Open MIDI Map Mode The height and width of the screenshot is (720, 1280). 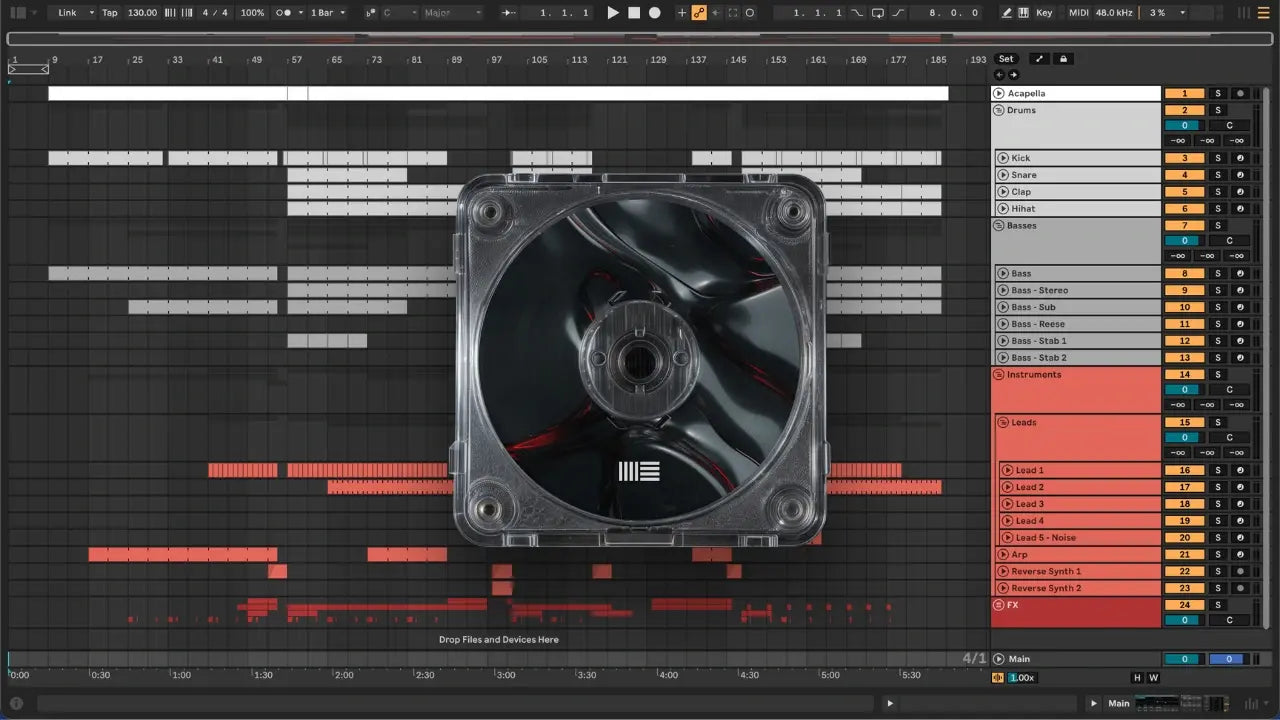coord(1078,13)
